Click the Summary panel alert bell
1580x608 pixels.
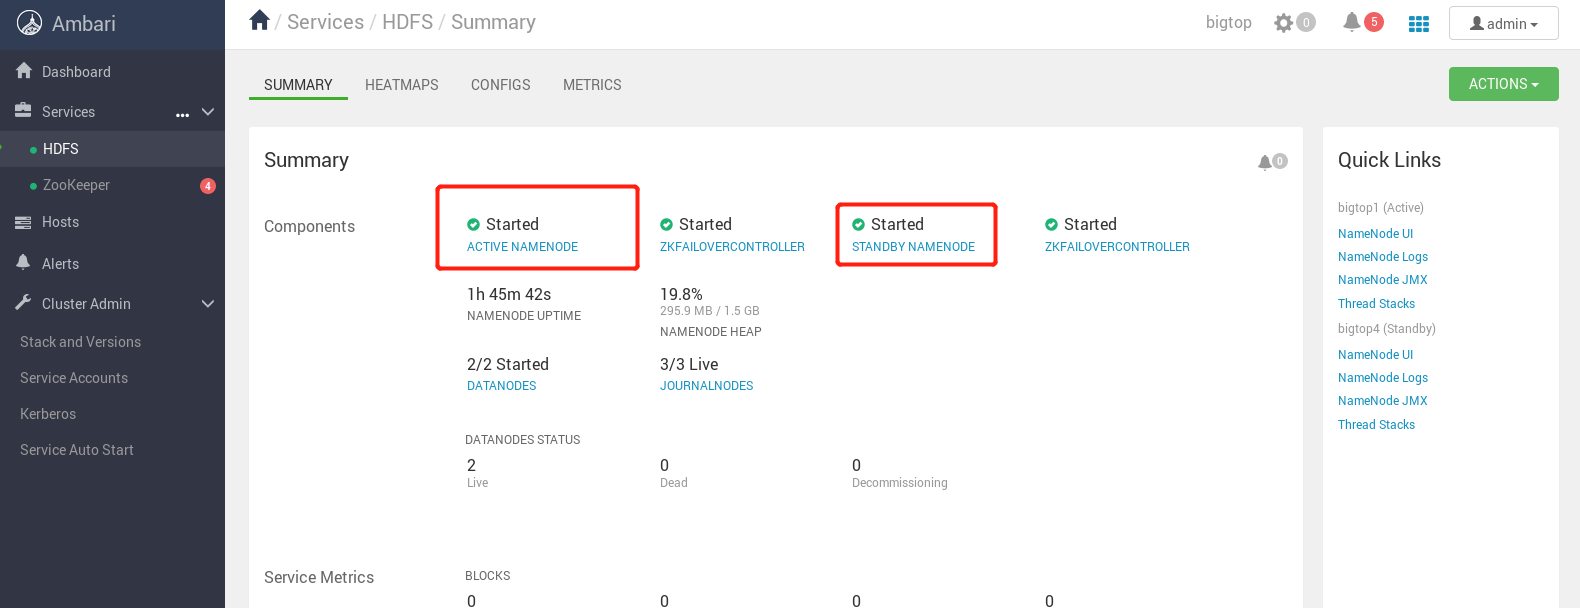[x=1266, y=162]
